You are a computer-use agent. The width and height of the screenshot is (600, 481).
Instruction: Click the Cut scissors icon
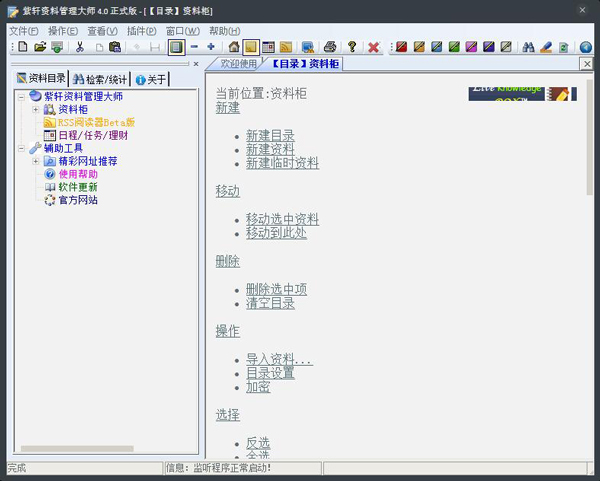(80, 47)
